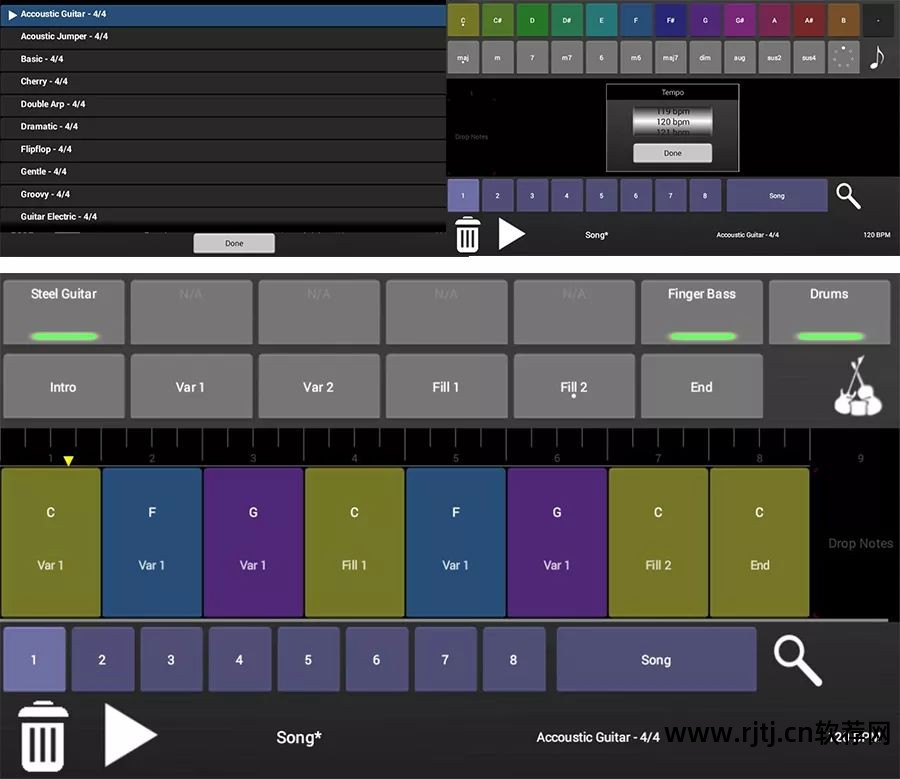Select the aug chord type
Viewport: 900px width, 779px height.
tap(739, 57)
